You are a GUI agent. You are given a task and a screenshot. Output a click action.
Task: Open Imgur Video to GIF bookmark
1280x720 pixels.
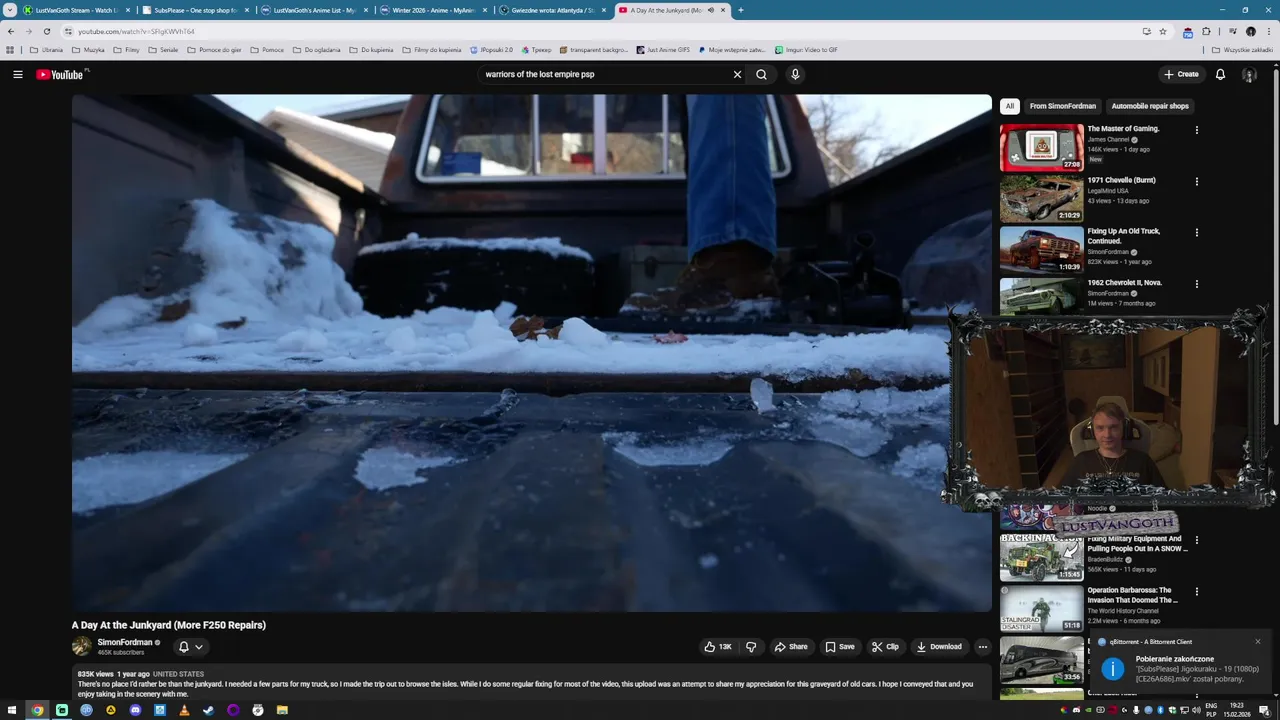[806, 49]
